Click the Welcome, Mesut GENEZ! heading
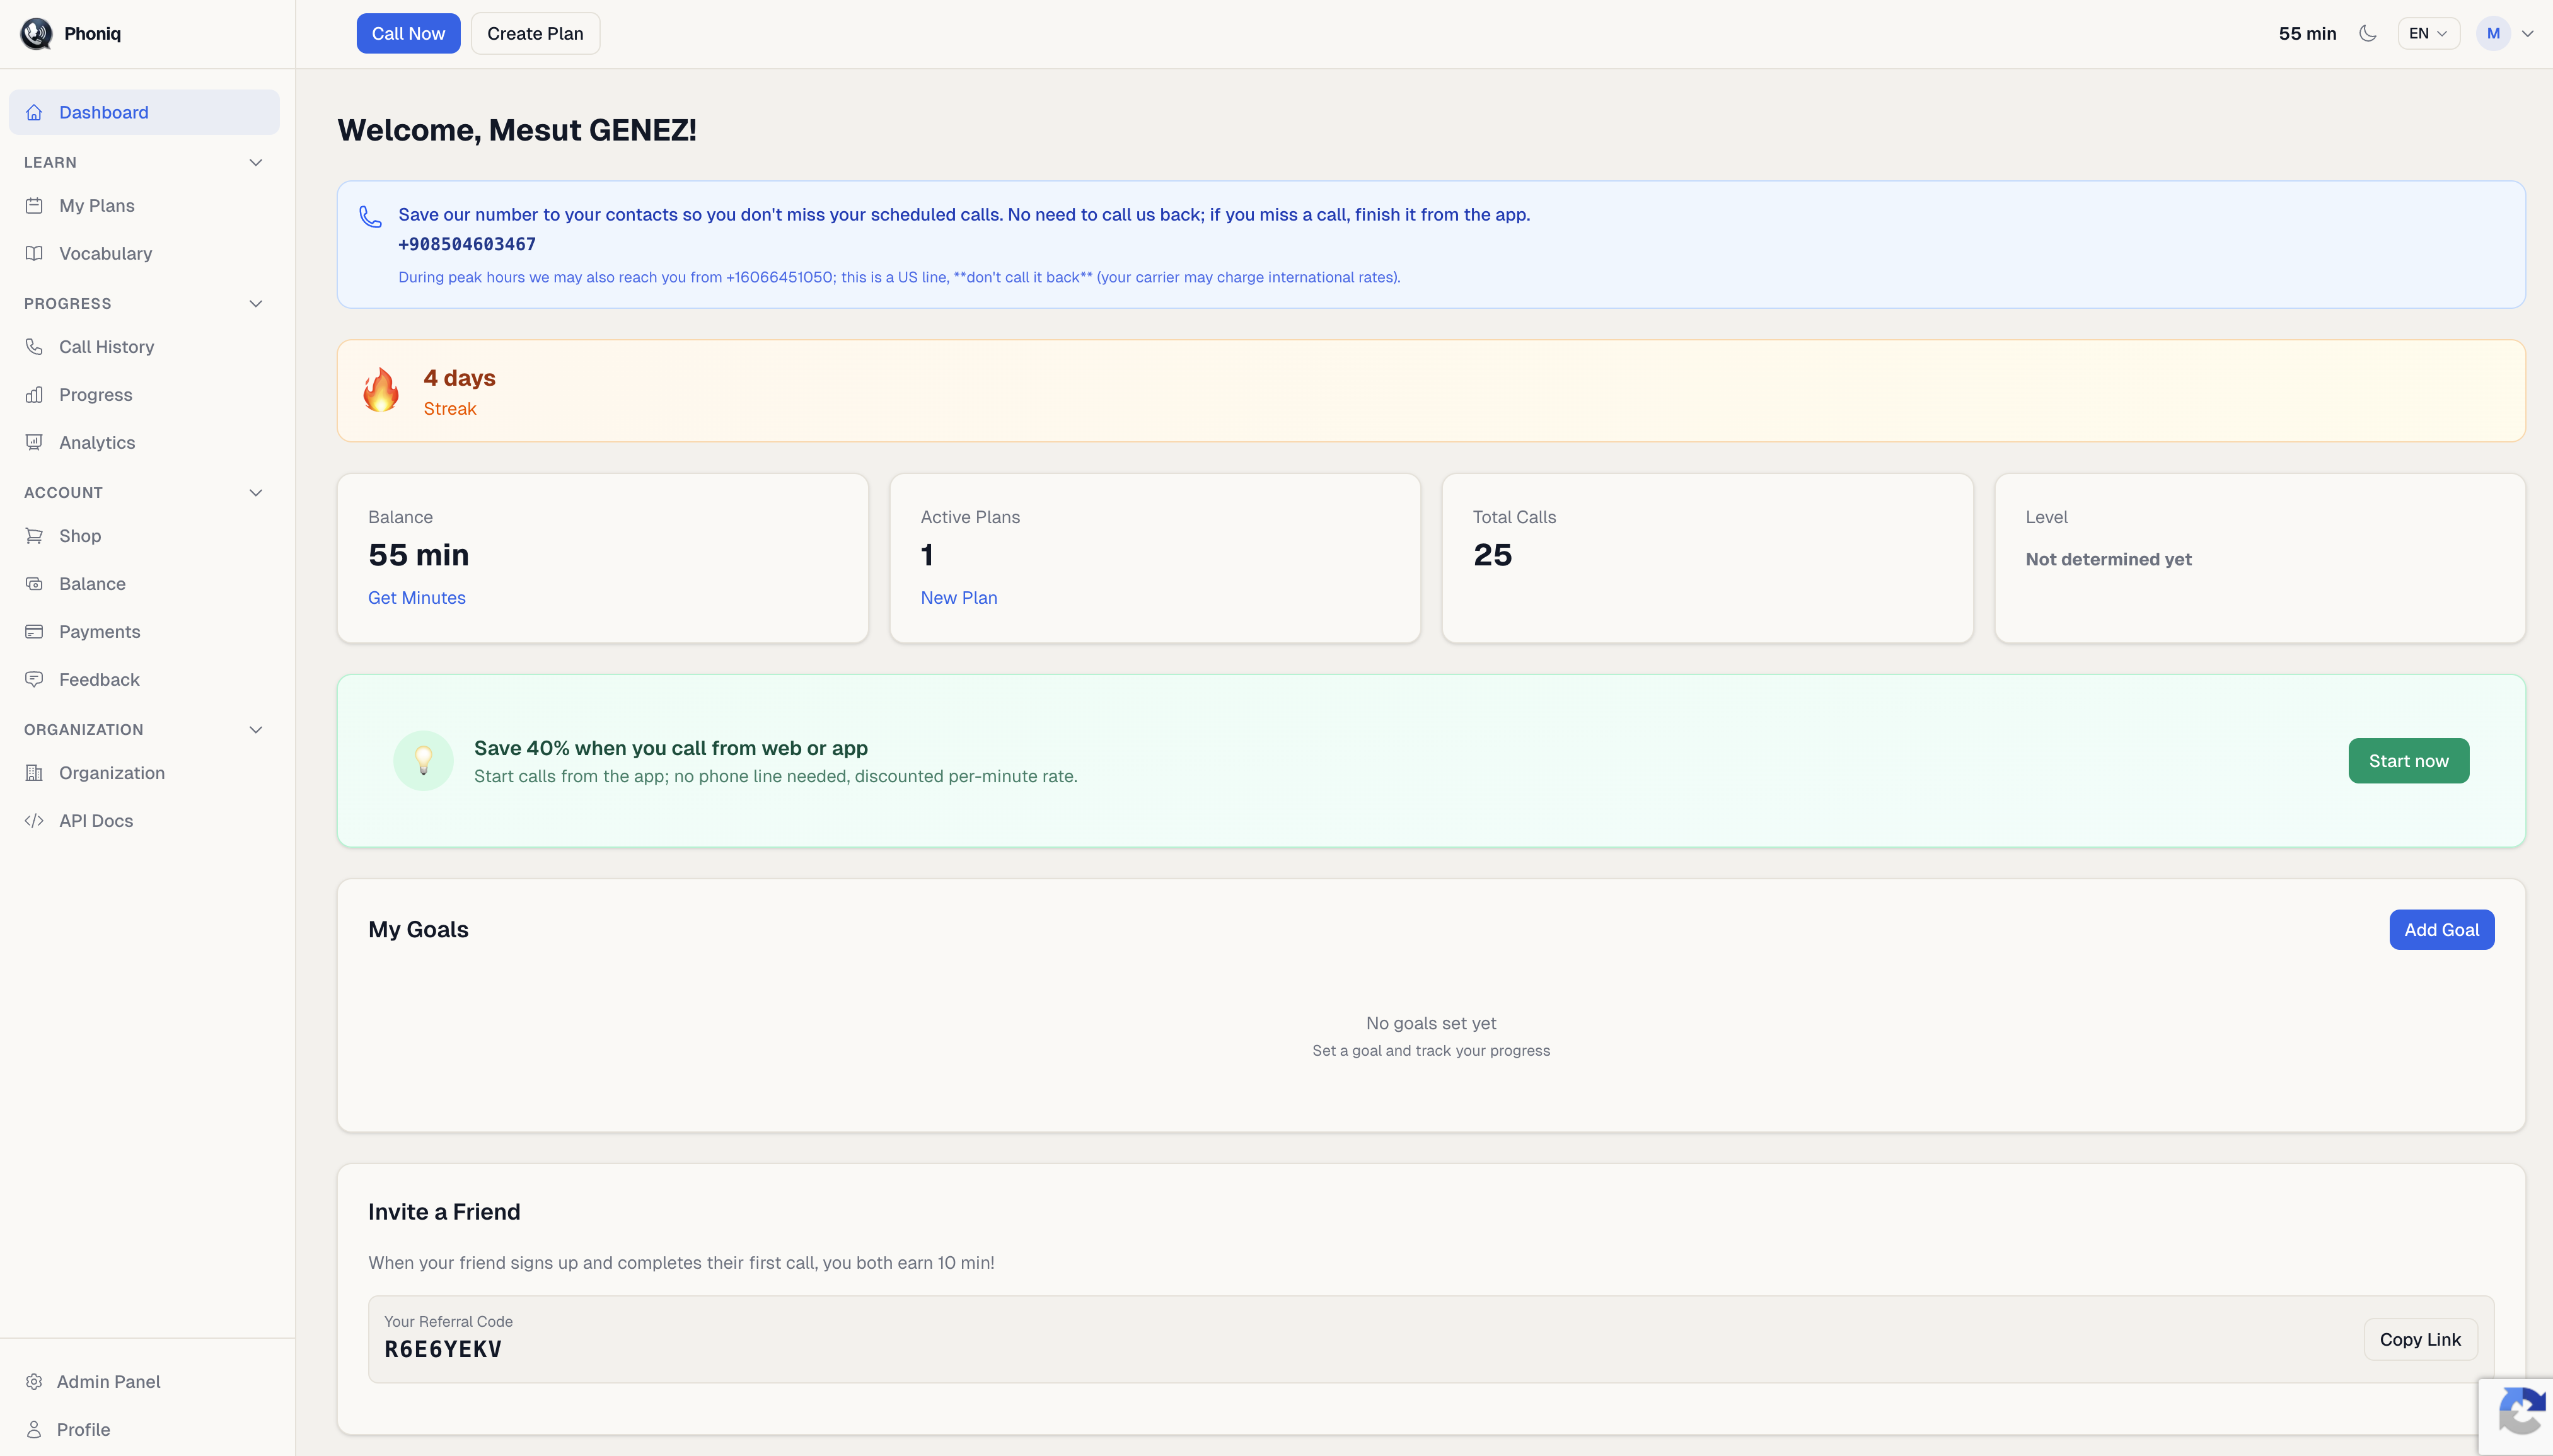This screenshot has height=1456, width=2553. [x=516, y=130]
